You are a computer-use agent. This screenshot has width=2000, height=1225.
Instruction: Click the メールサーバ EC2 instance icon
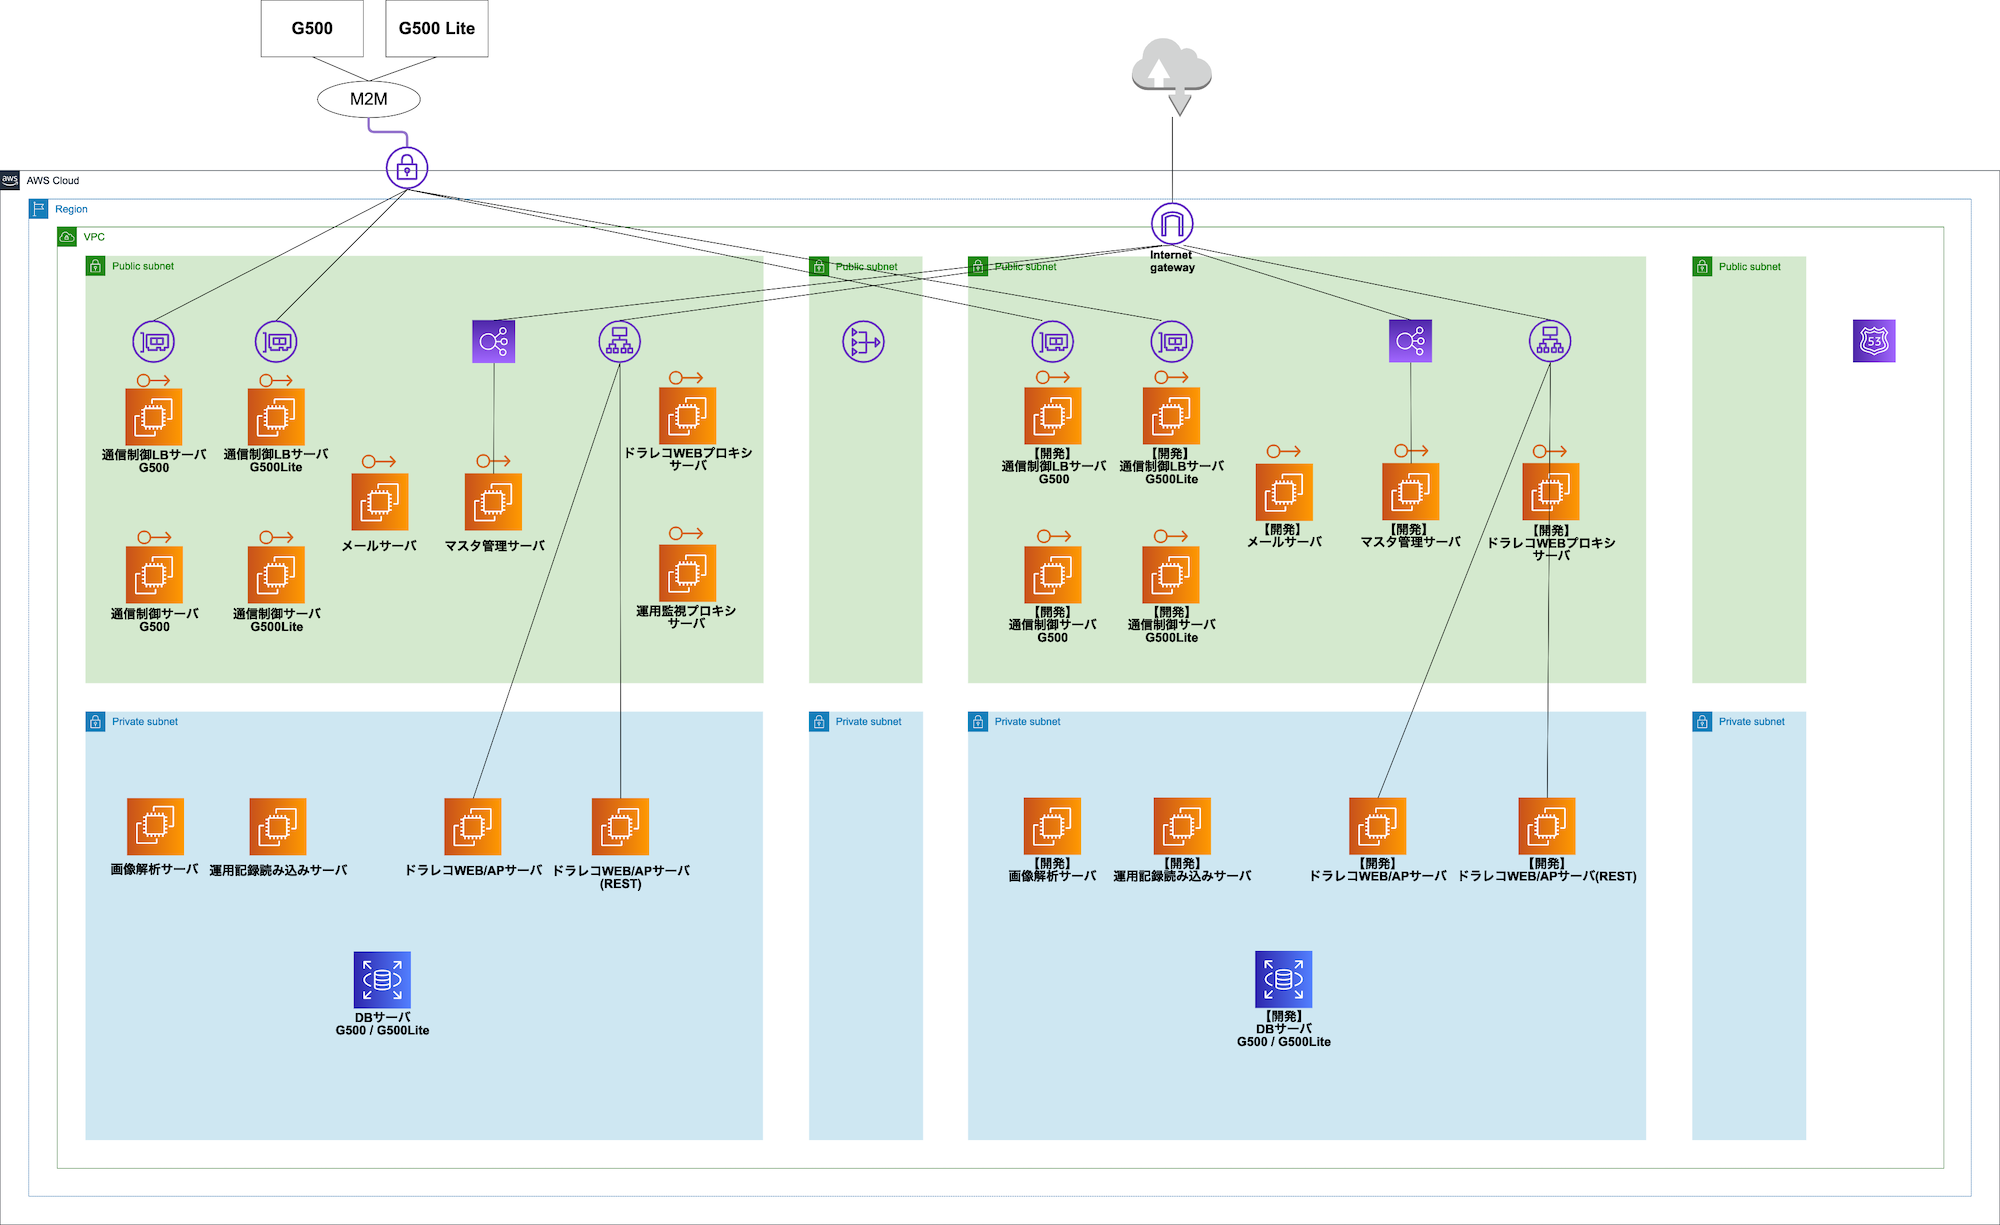(380, 502)
